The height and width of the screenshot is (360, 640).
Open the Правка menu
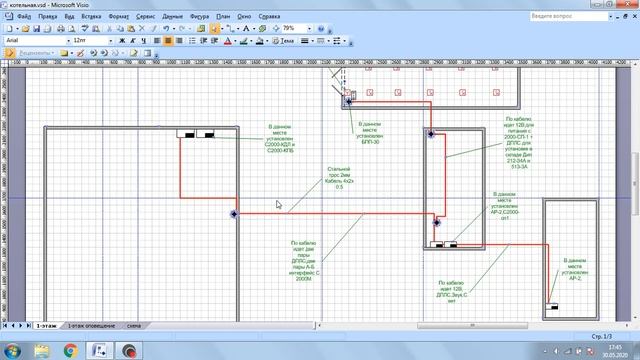point(47,16)
